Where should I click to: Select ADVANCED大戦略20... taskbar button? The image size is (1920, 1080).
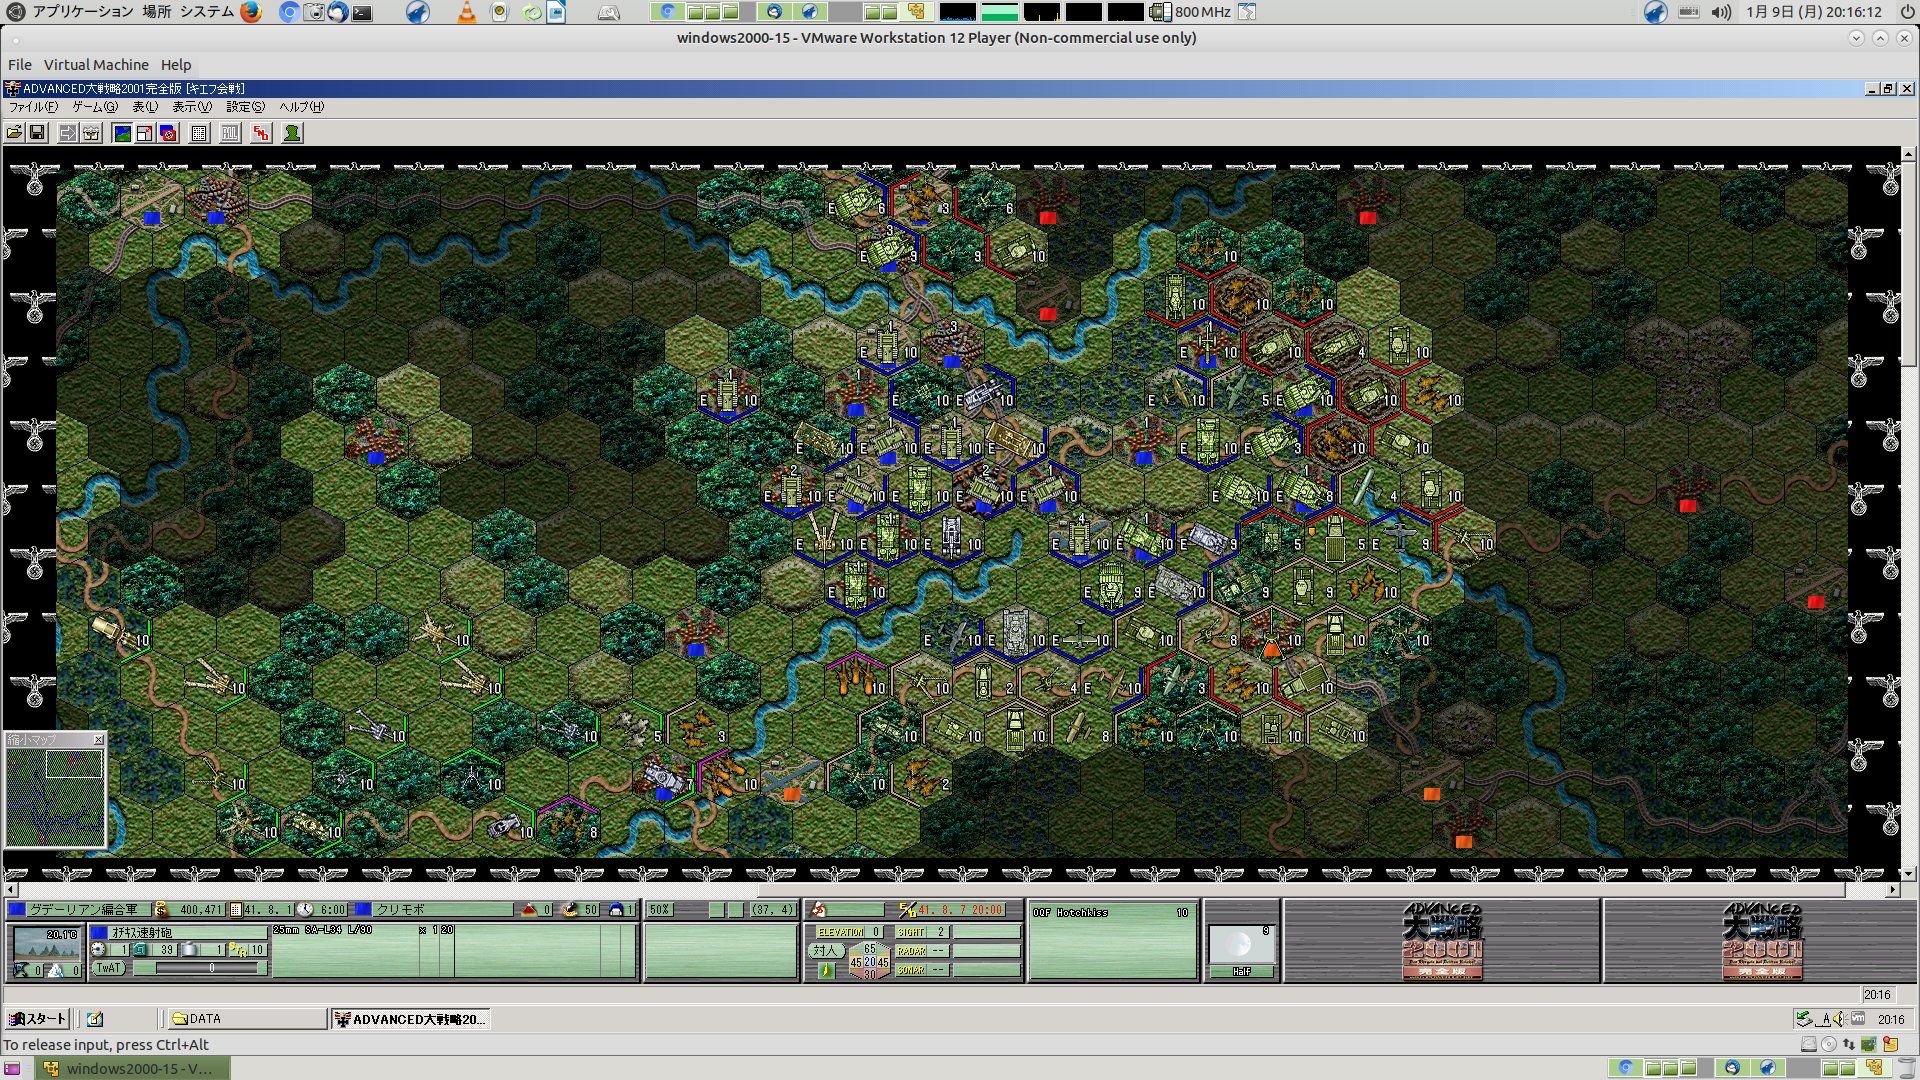[x=410, y=1019]
